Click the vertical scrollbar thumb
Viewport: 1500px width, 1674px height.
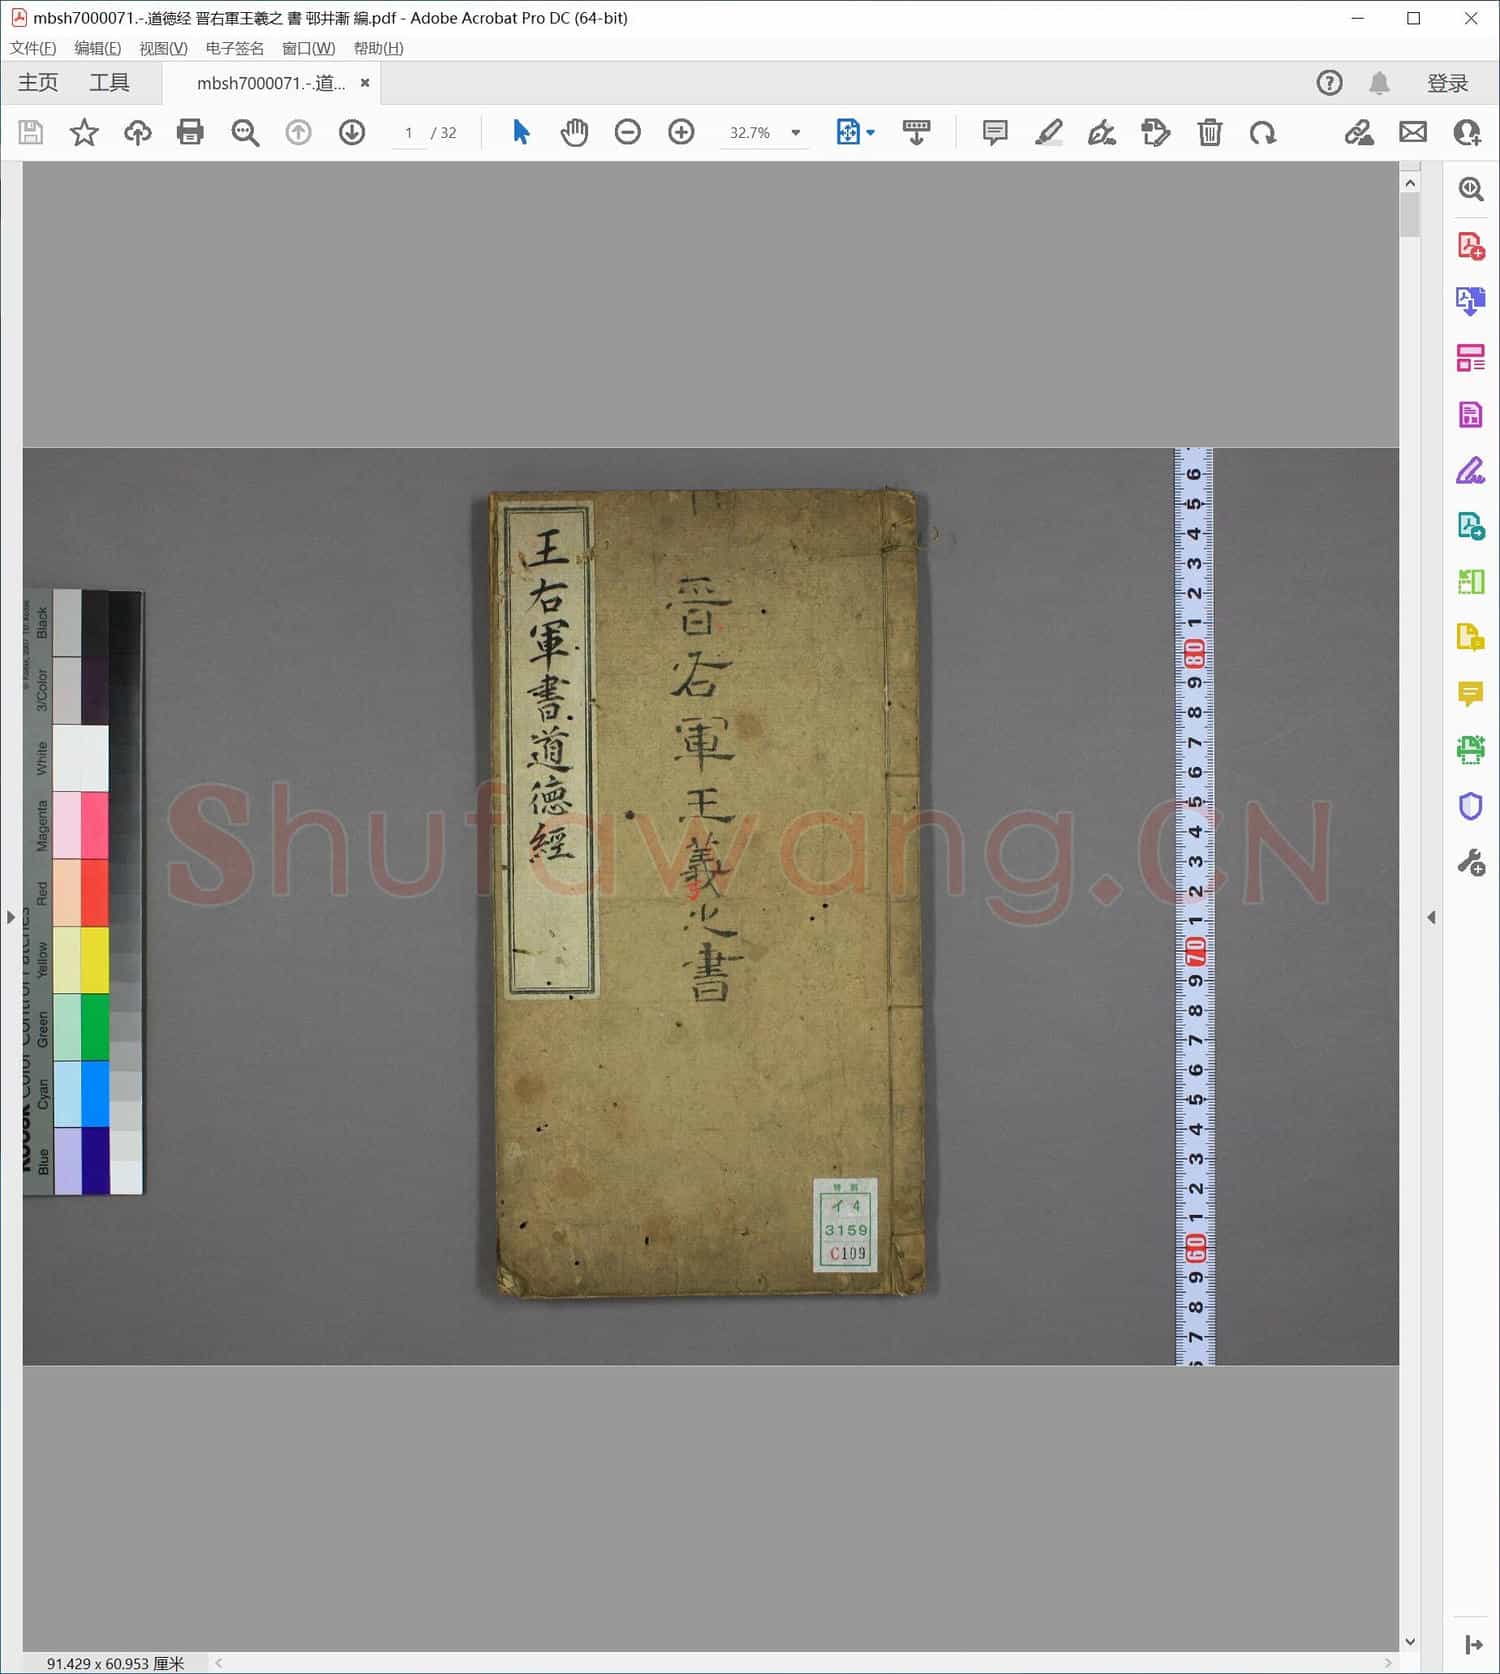tap(1410, 215)
